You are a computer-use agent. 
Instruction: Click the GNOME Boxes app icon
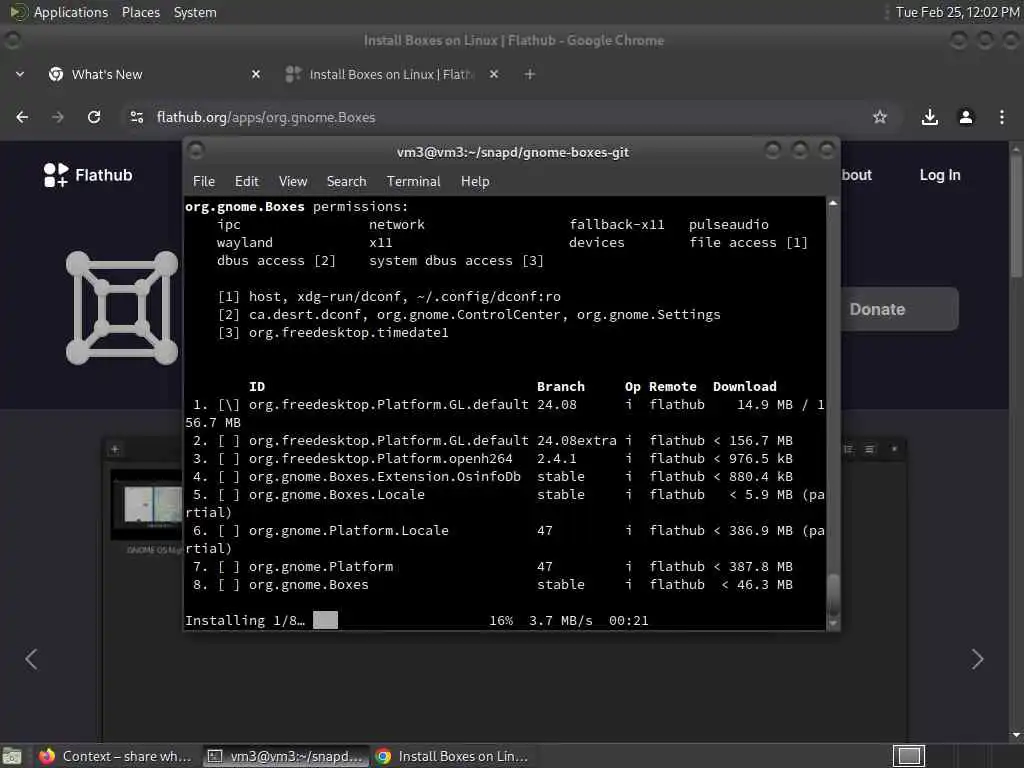[x=122, y=308]
